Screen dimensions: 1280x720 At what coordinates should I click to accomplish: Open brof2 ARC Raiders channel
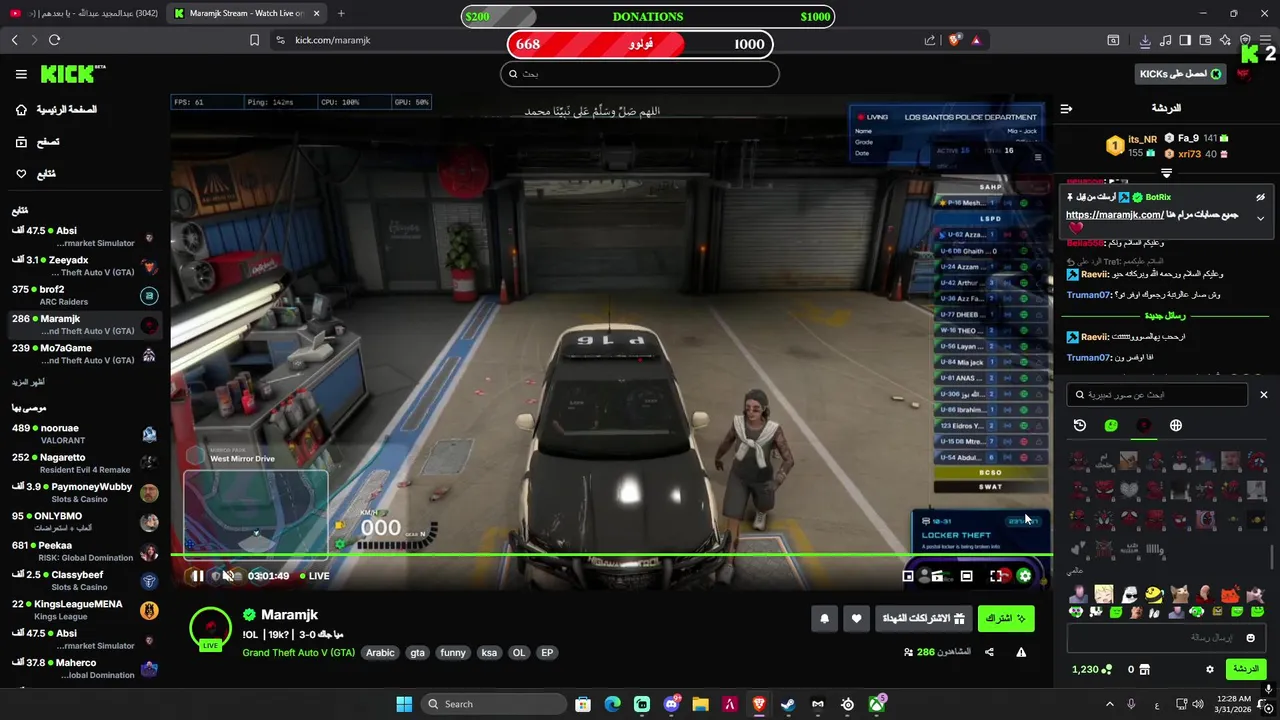[85, 295]
